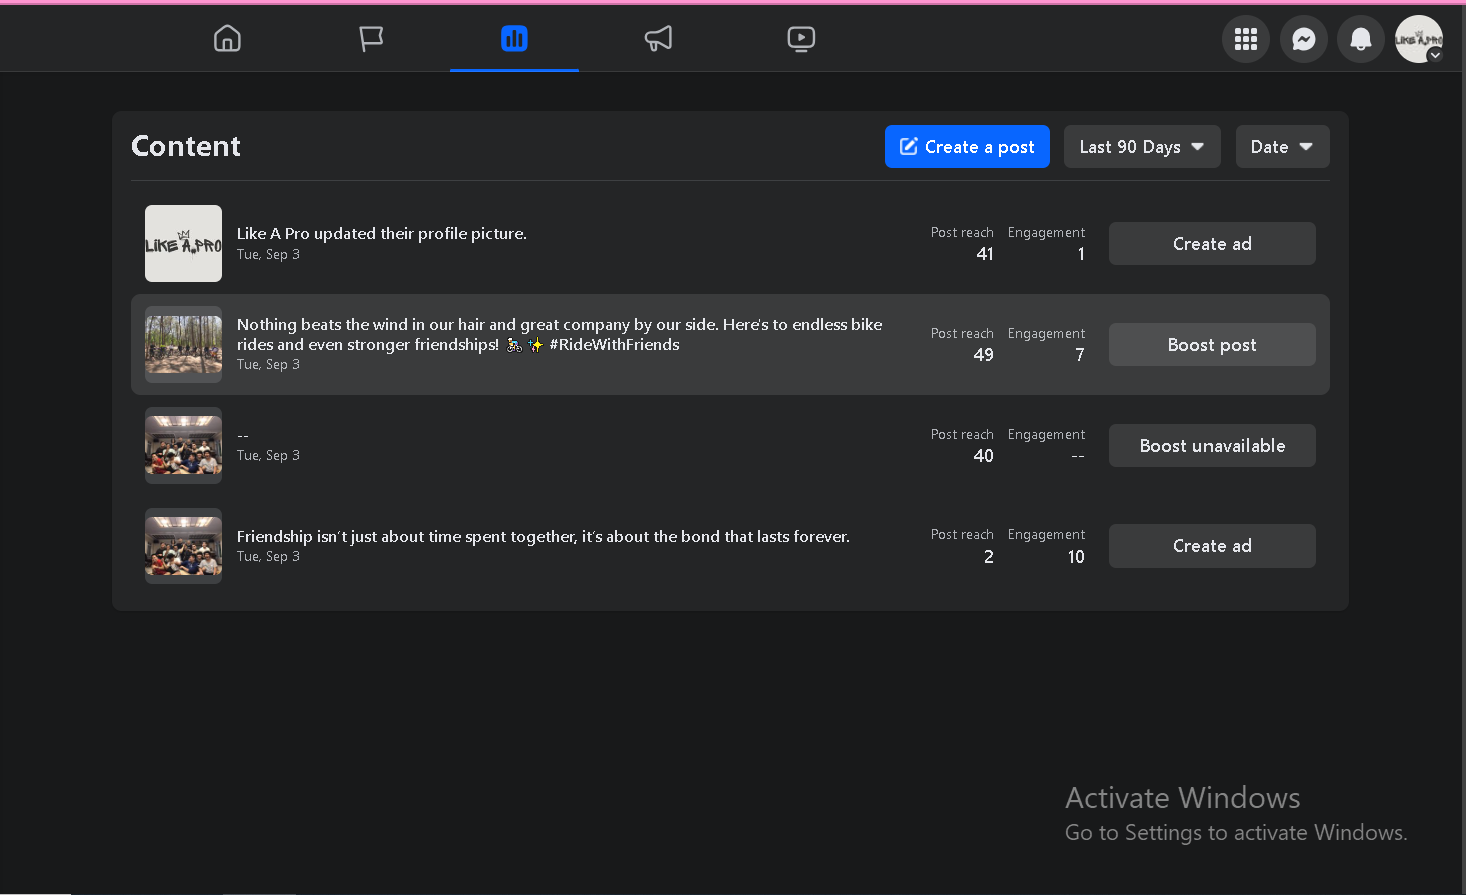Viewport: 1466px width, 895px height.
Task: Click Create ad for the Friendship post
Action: pos(1212,546)
